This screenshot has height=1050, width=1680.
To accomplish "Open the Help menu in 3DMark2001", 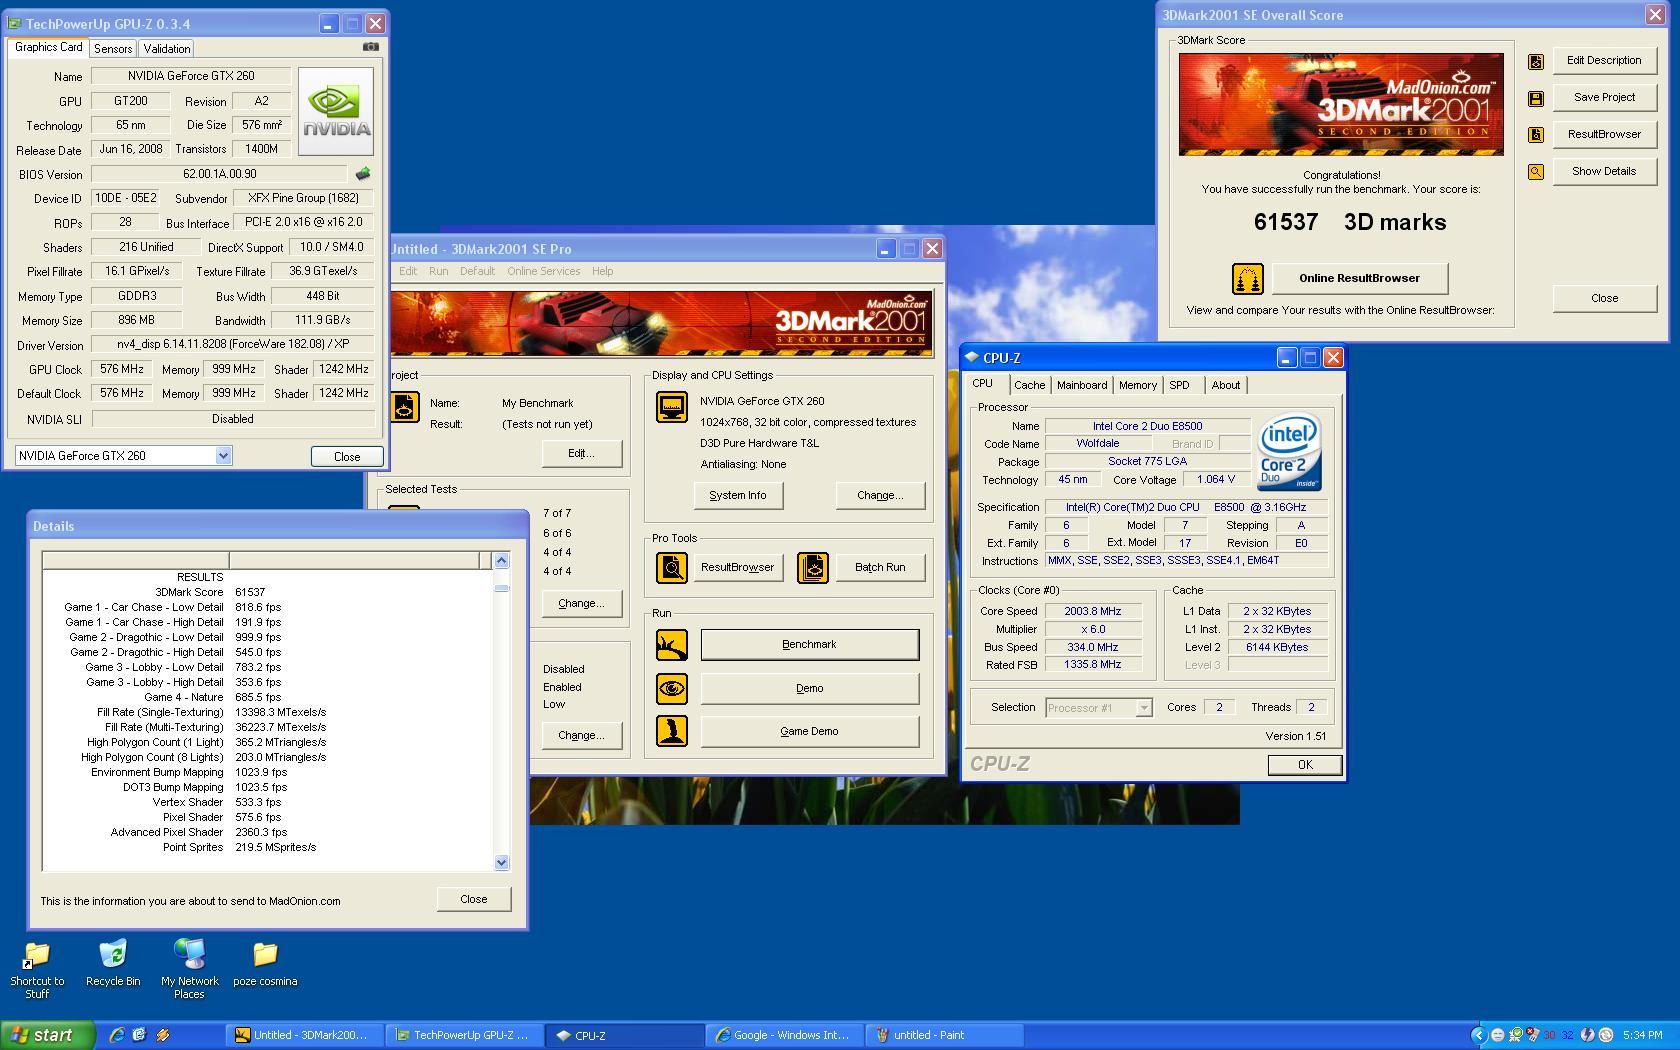I will click(602, 271).
